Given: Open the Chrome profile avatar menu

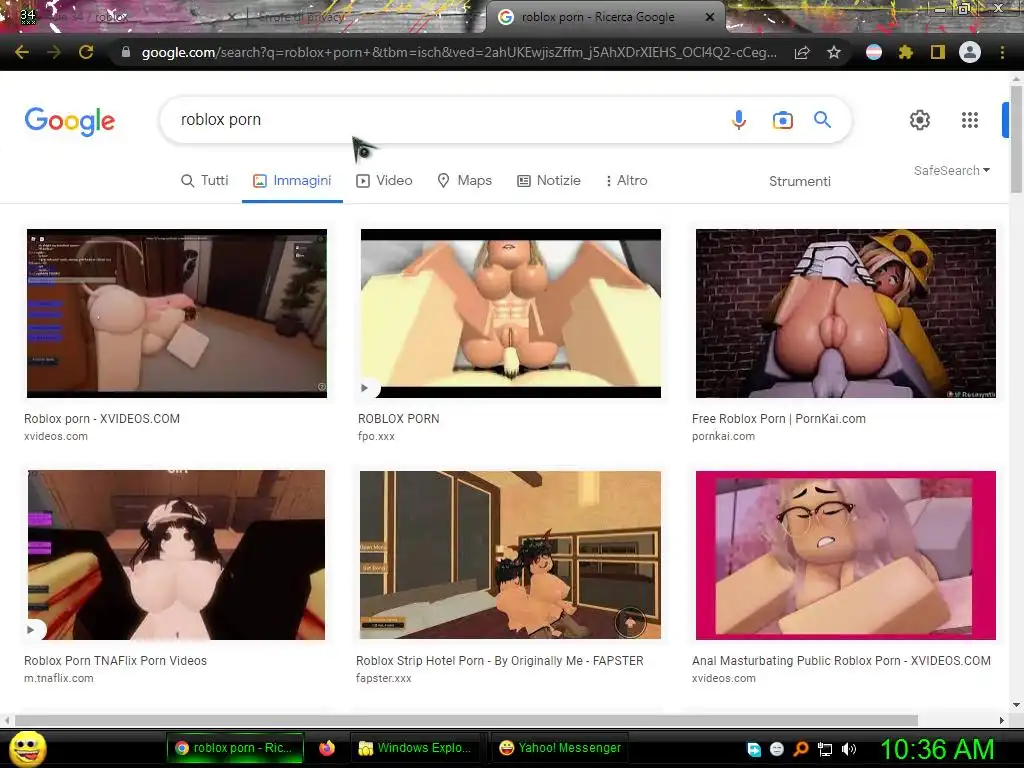Looking at the screenshot, I should (970, 52).
